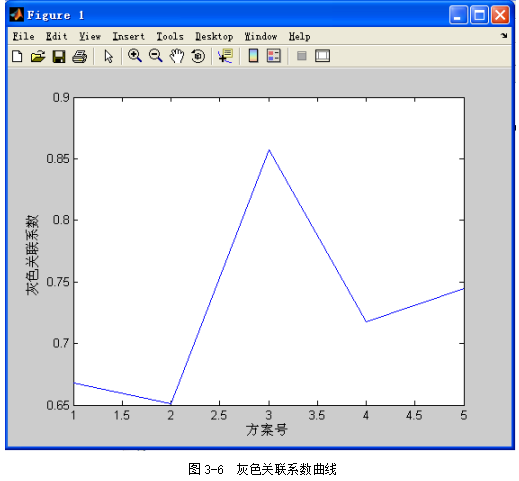Print the figure using the printer icon

tap(80, 56)
